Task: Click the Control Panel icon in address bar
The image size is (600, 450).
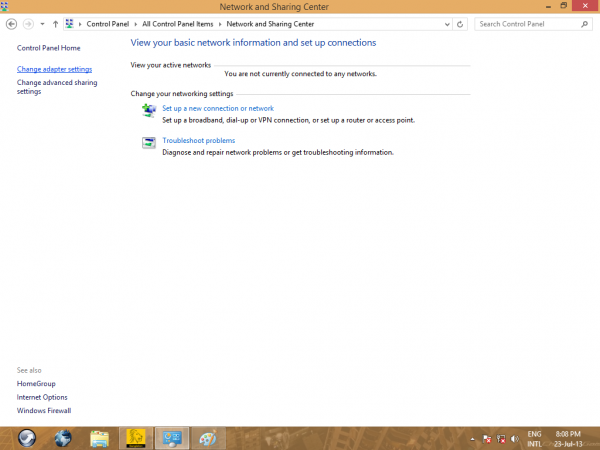Action: pos(69,24)
